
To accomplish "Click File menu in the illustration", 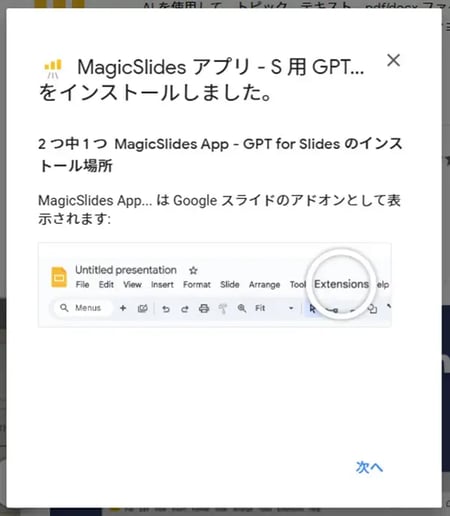I will [82, 284].
